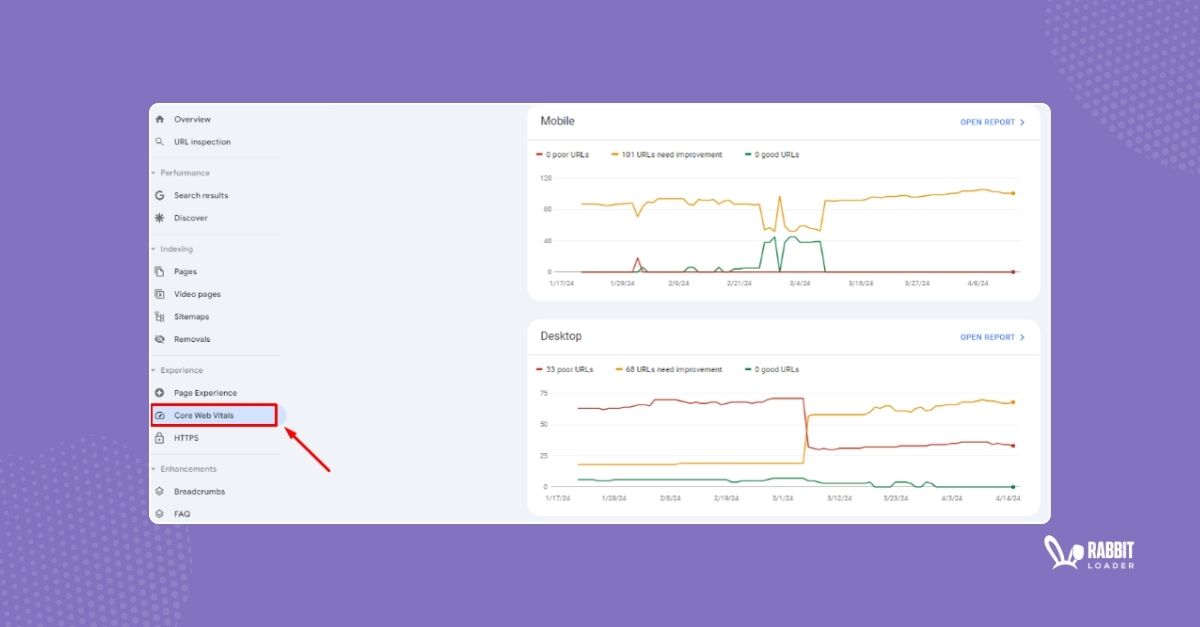Click the Search results icon

coord(160,195)
